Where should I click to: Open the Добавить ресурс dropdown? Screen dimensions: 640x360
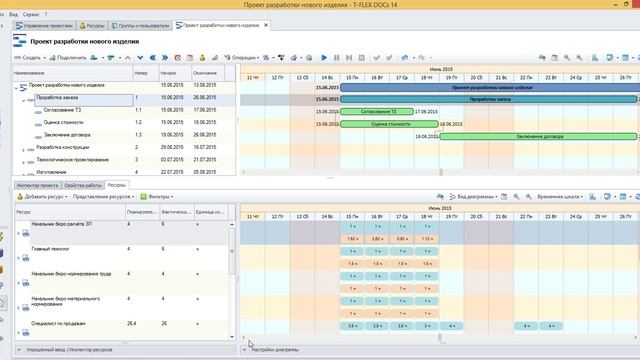click(x=42, y=197)
